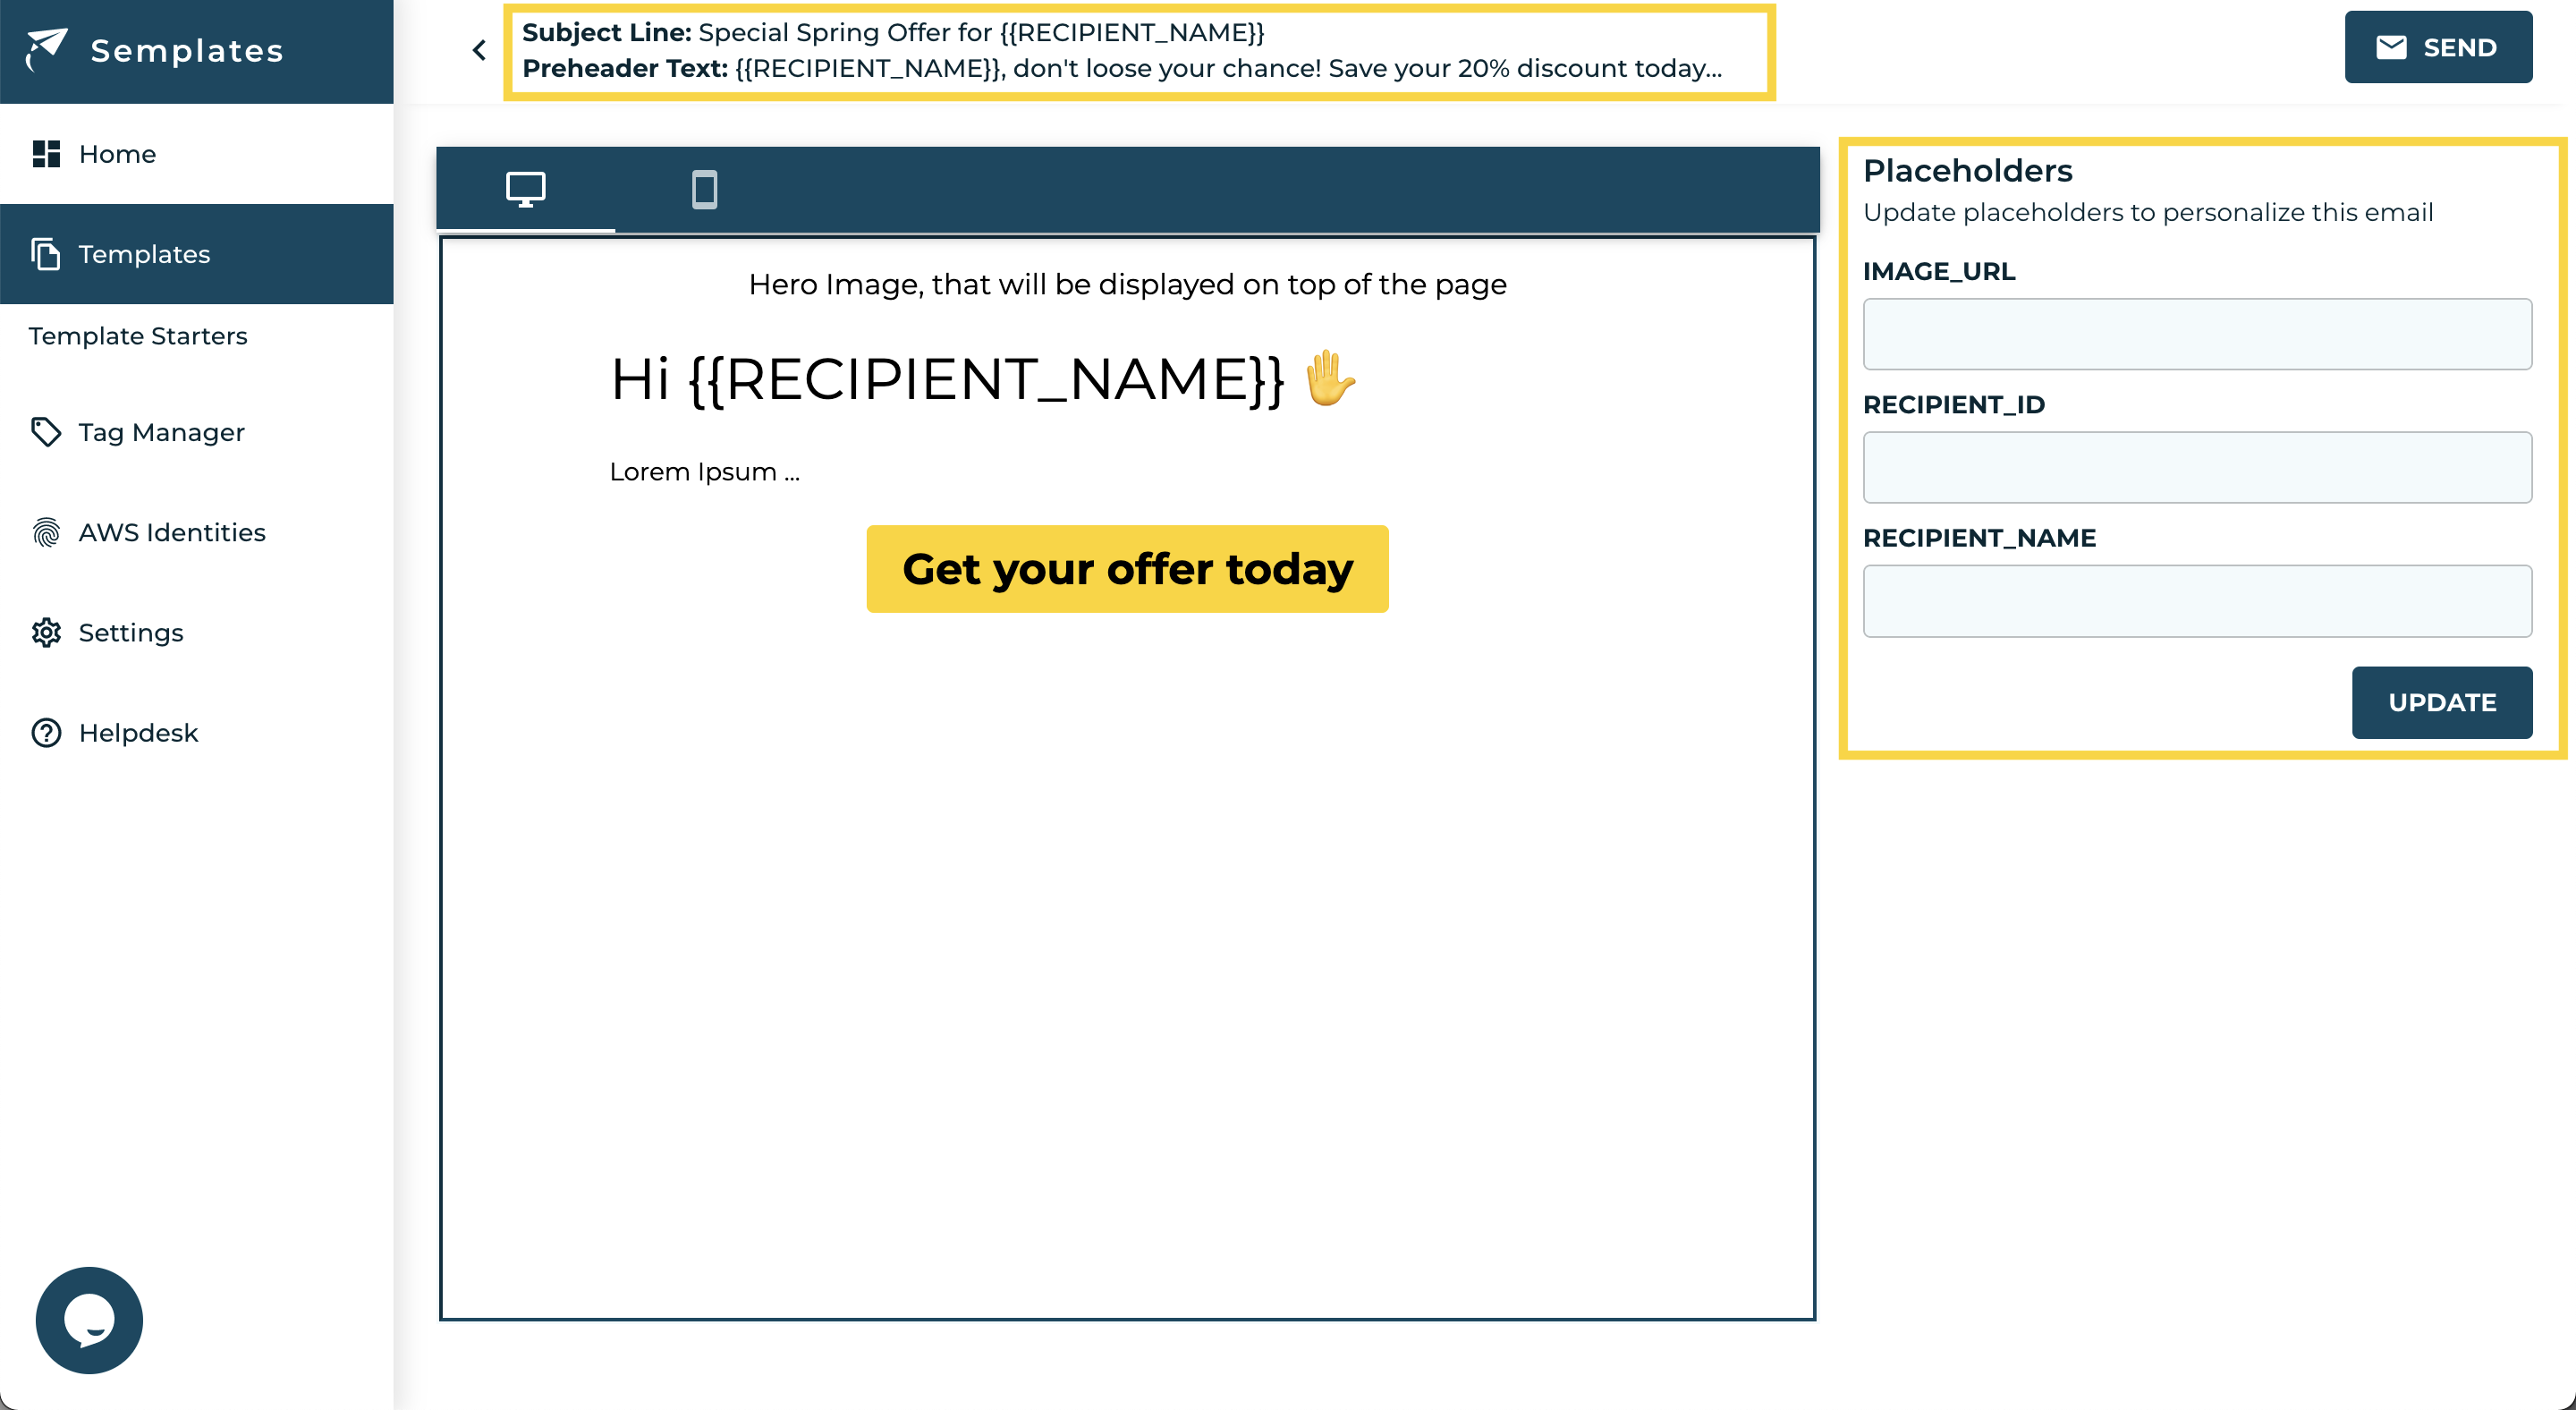Click the yellow Get your offer today button

(1127, 569)
